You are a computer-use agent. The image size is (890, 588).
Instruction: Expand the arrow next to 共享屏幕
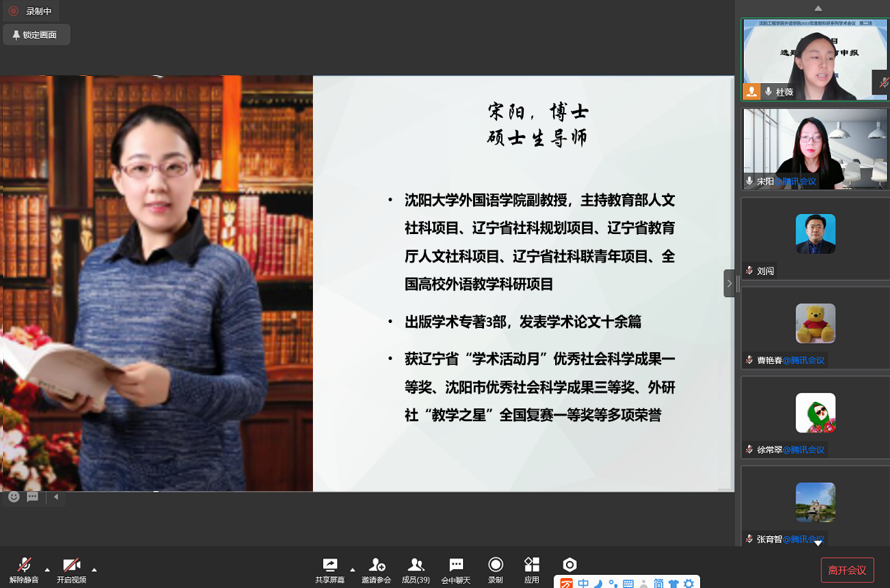(x=352, y=569)
